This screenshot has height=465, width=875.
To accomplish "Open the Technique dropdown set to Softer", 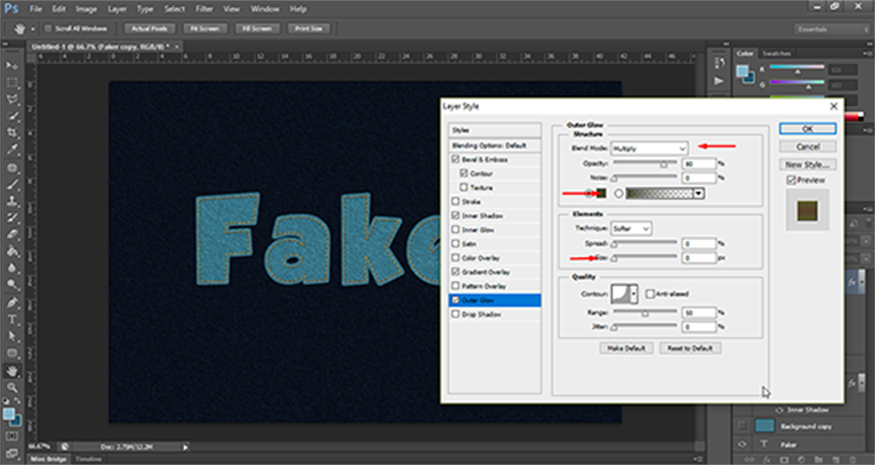I will (631, 228).
